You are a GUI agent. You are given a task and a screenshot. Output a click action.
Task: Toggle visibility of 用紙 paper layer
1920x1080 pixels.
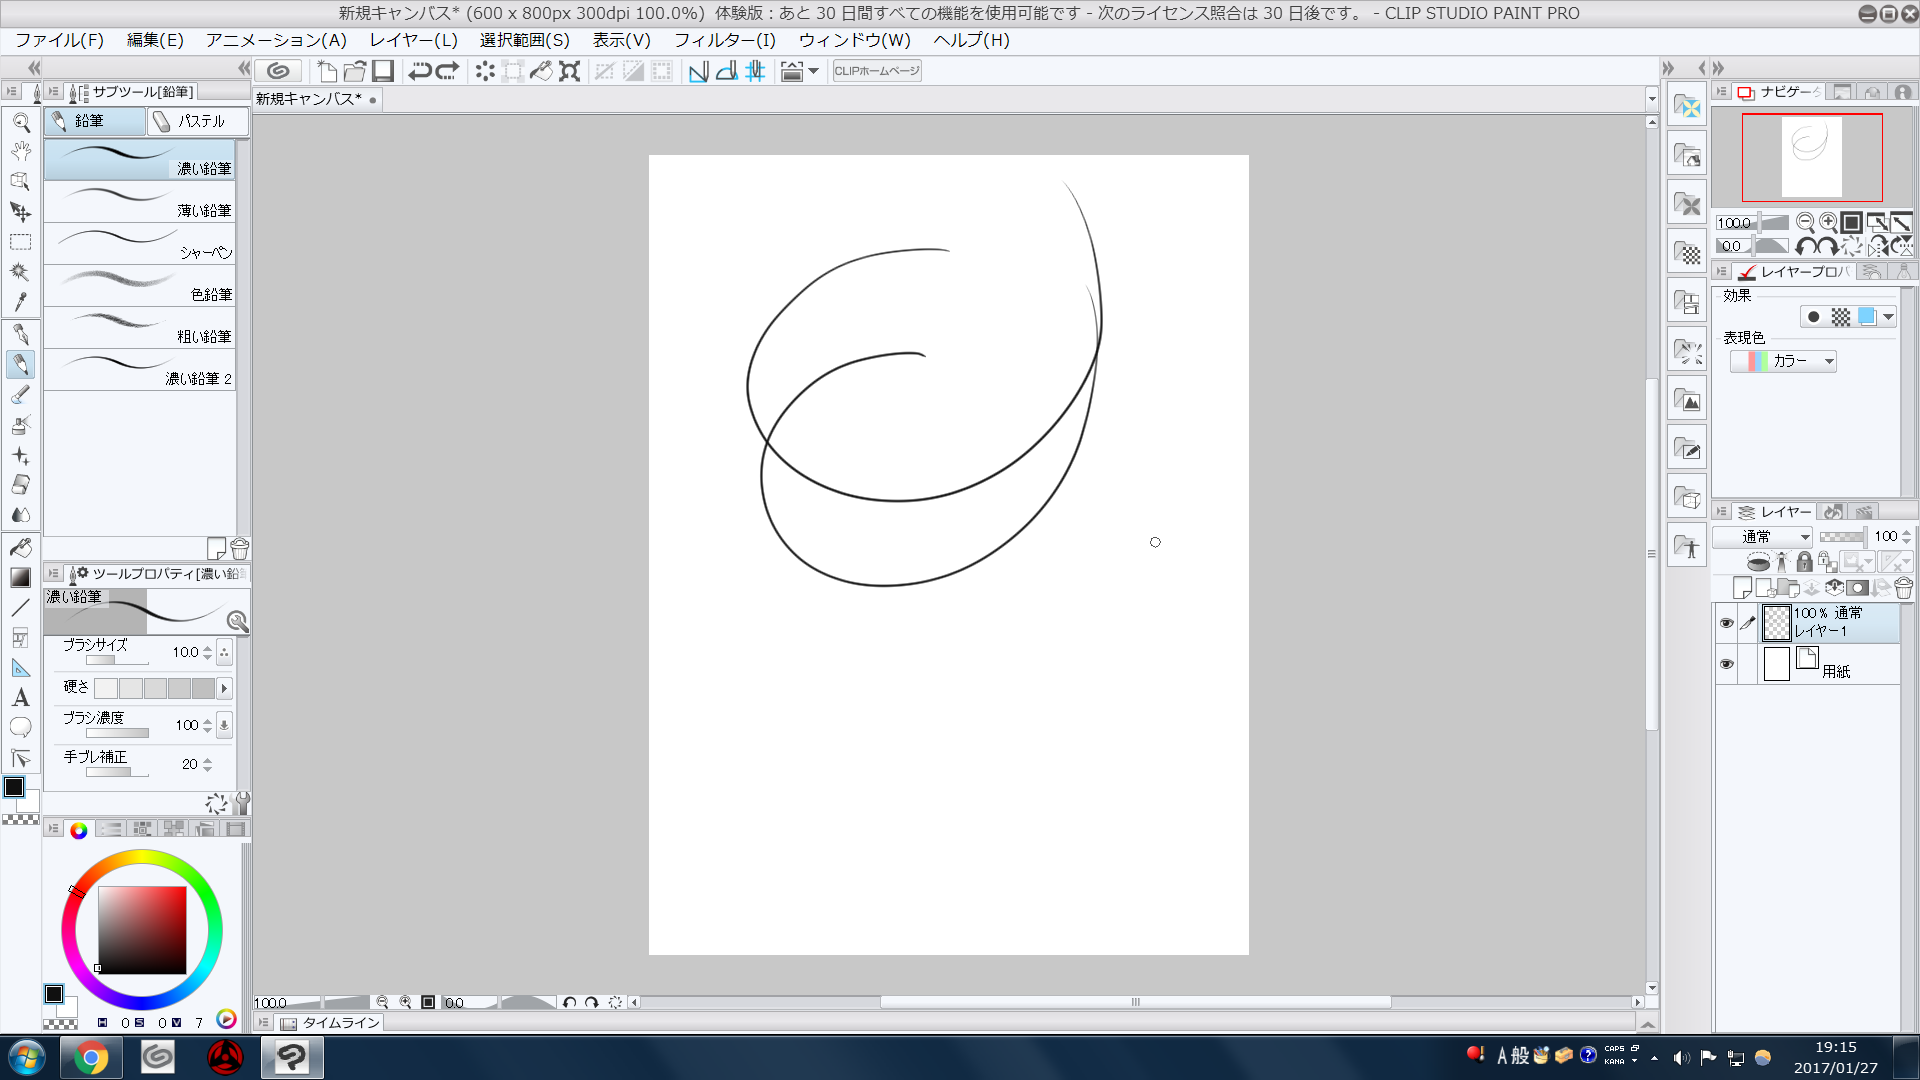[1726, 664]
